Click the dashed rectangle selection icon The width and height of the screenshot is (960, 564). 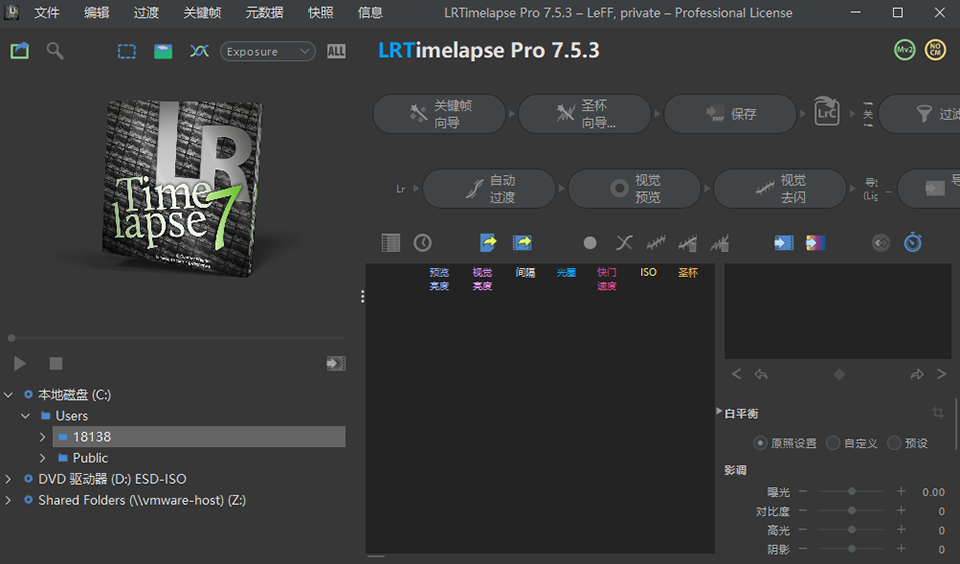(127, 51)
